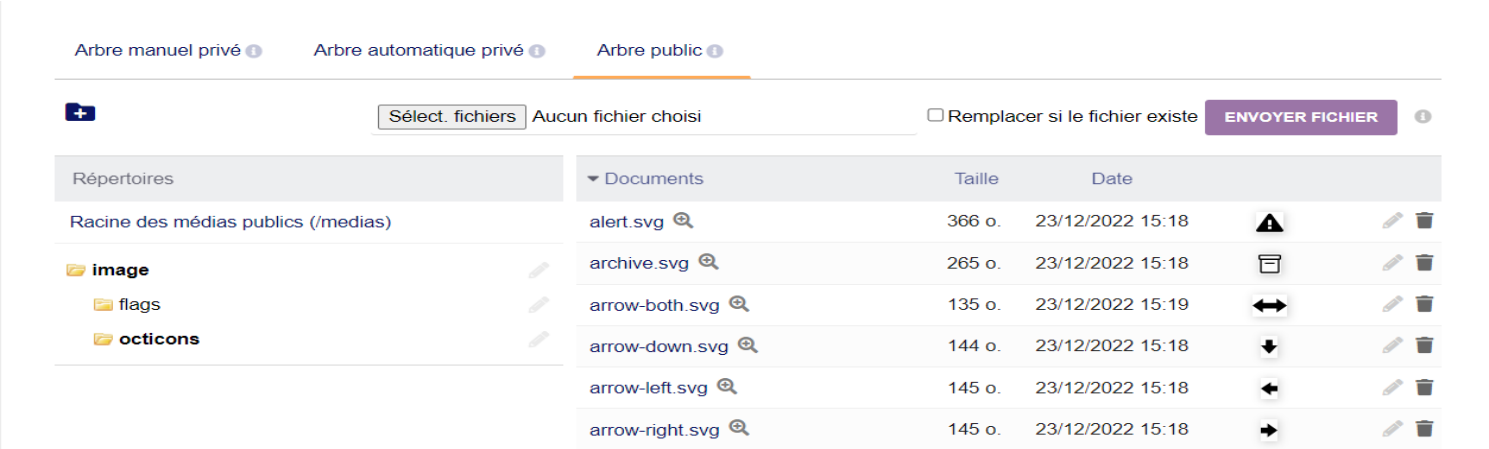
Task: Click Sélect. fichiers button
Action: tap(452, 116)
